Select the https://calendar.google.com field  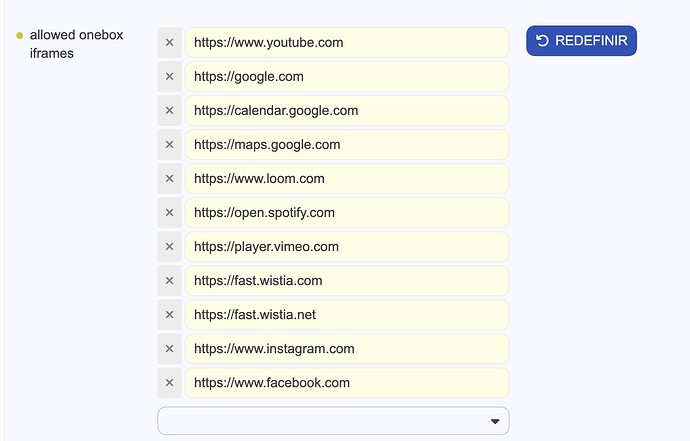click(347, 110)
